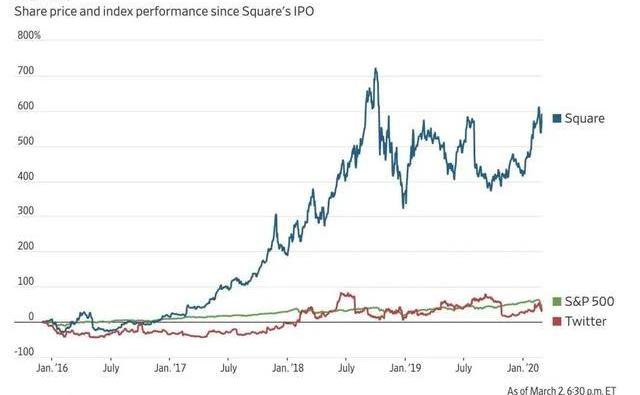Click the Square line's highest peak above 700
Image resolution: width=640 pixels, height=395 pixels.
point(376,70)
